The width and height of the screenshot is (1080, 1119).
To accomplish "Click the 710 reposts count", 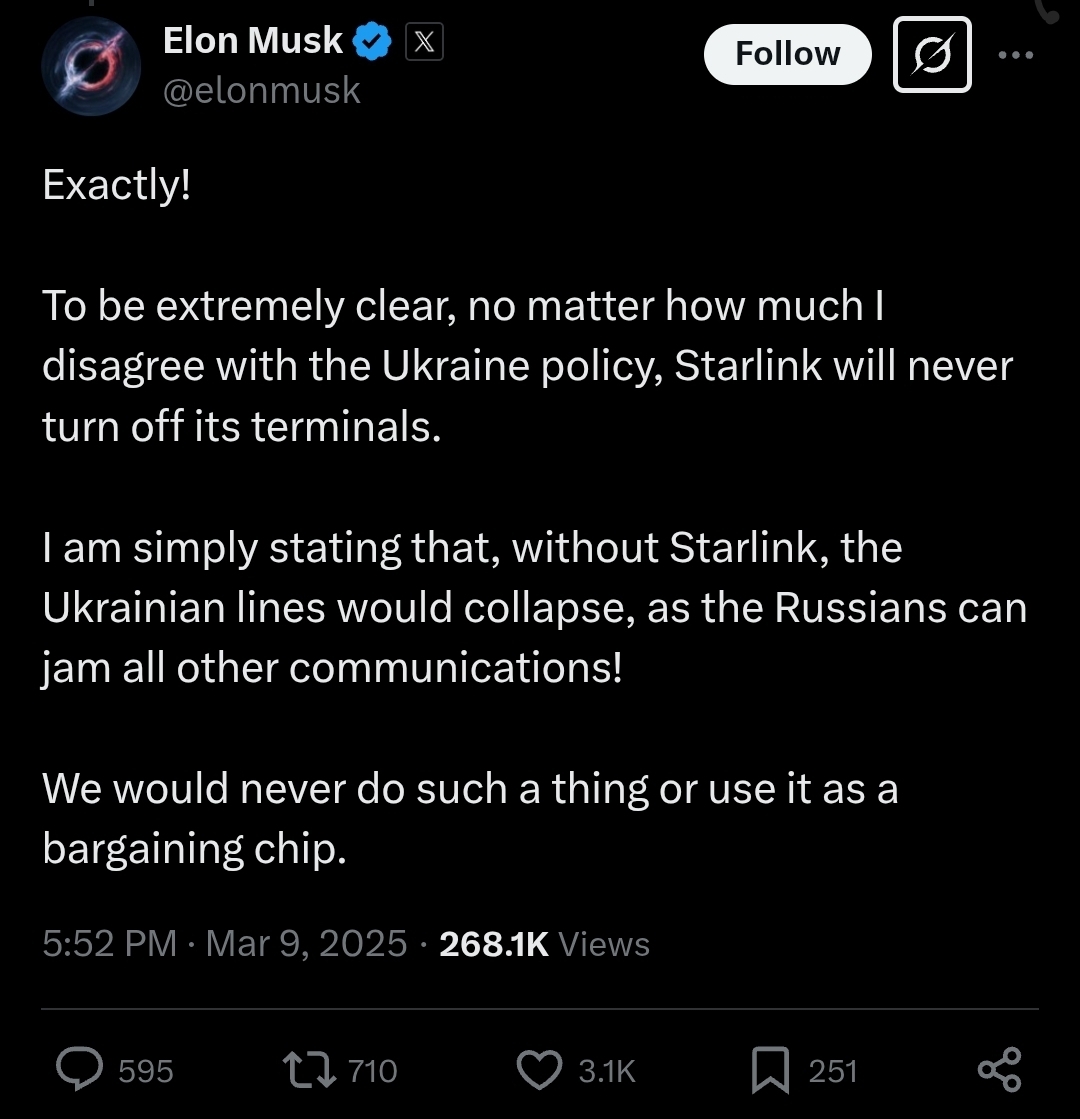I will [x=373, y=1071].
